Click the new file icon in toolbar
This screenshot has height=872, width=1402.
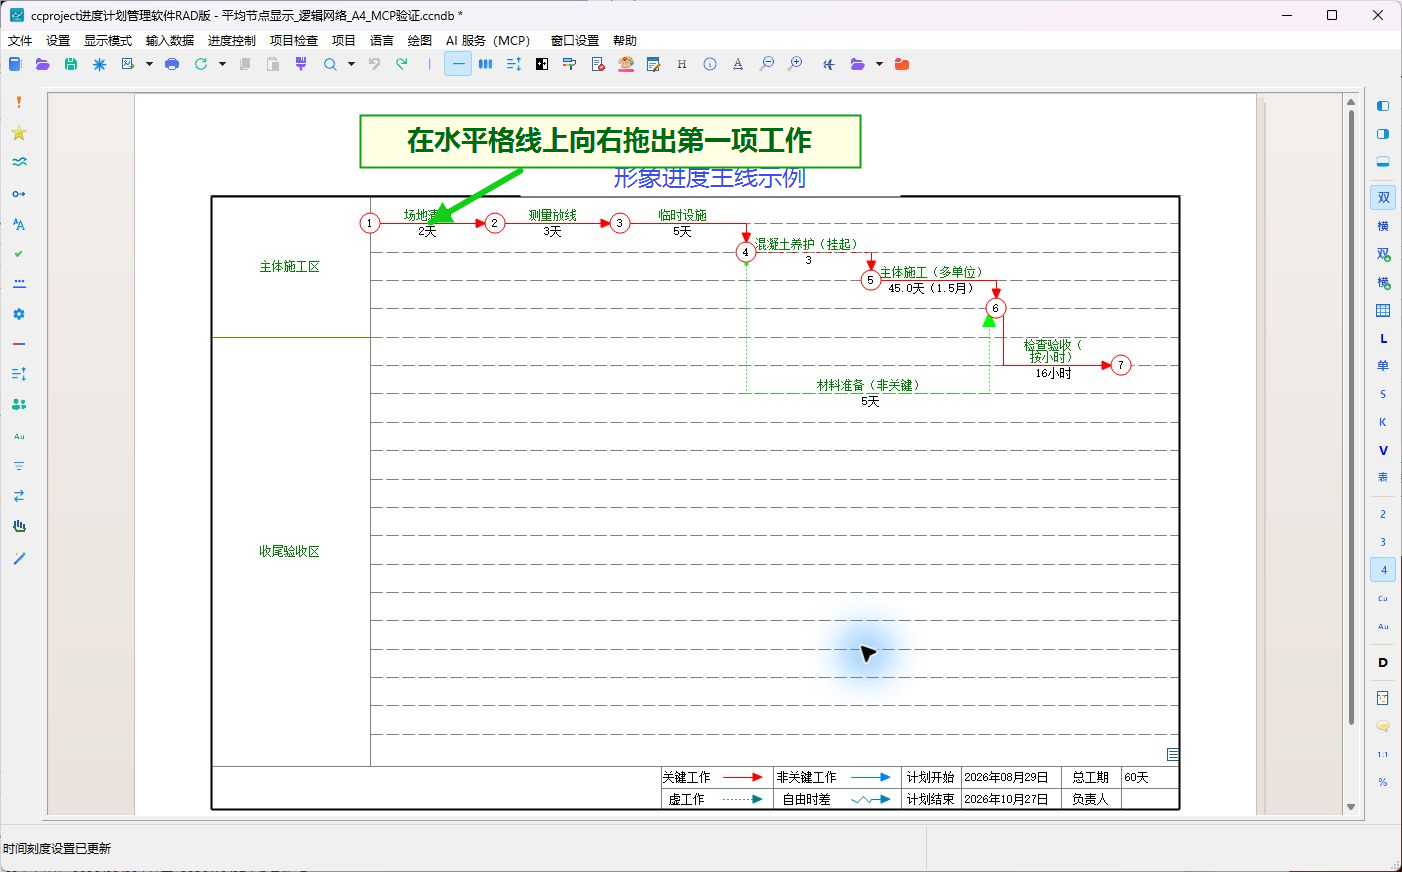coord(15,64)
